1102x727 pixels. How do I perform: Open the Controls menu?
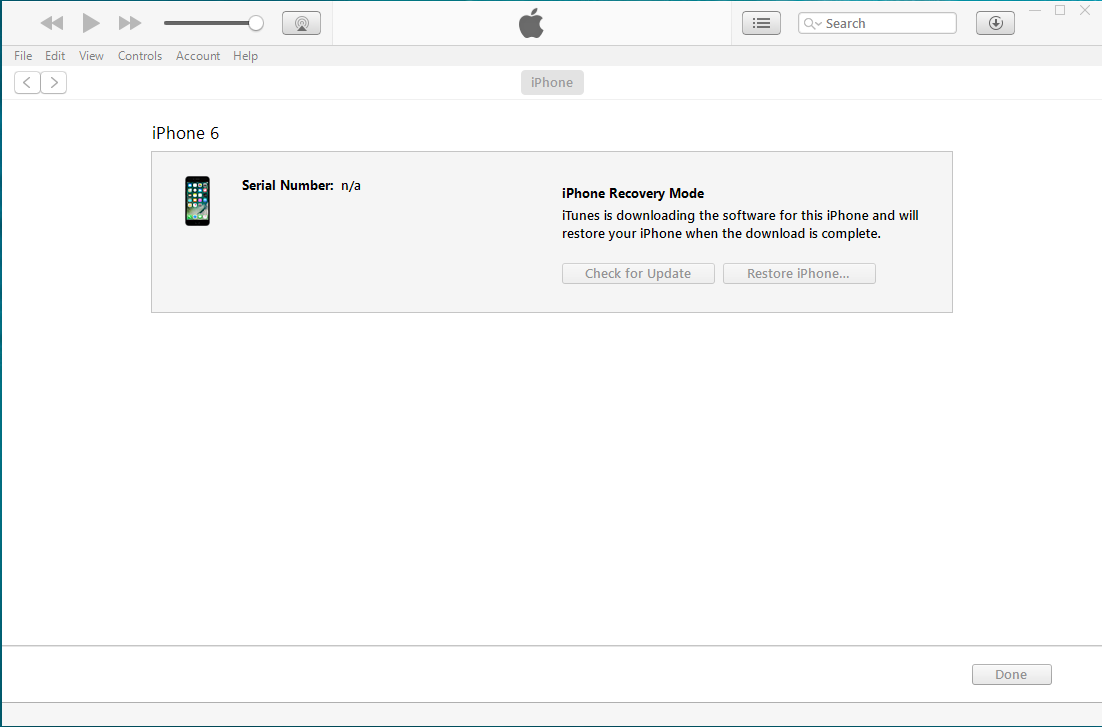click(x=140, y=56)
